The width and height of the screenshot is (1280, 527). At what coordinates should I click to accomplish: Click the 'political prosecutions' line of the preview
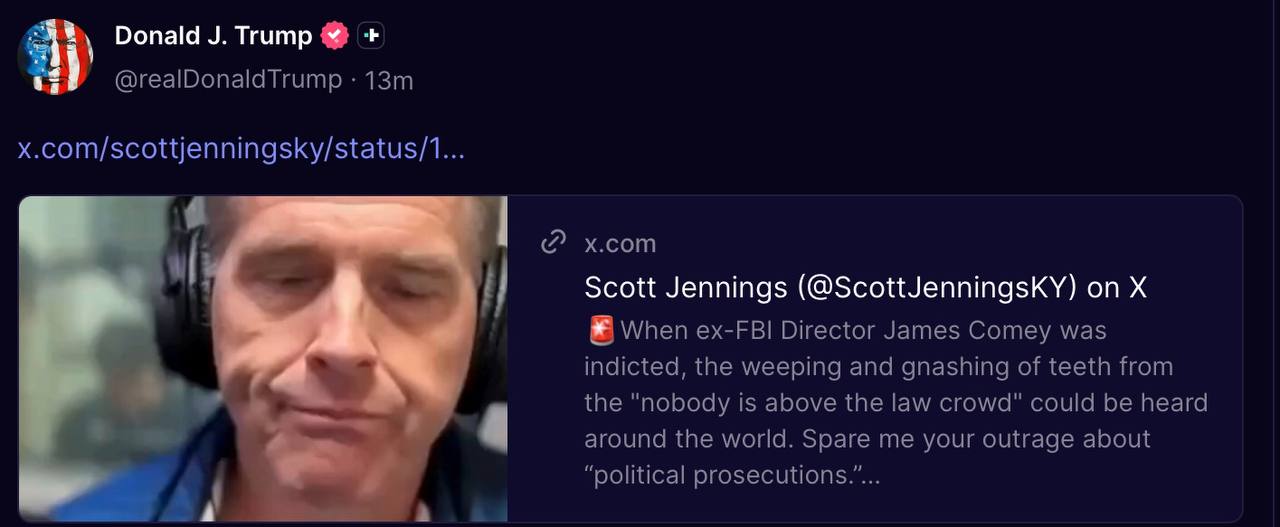732,474
